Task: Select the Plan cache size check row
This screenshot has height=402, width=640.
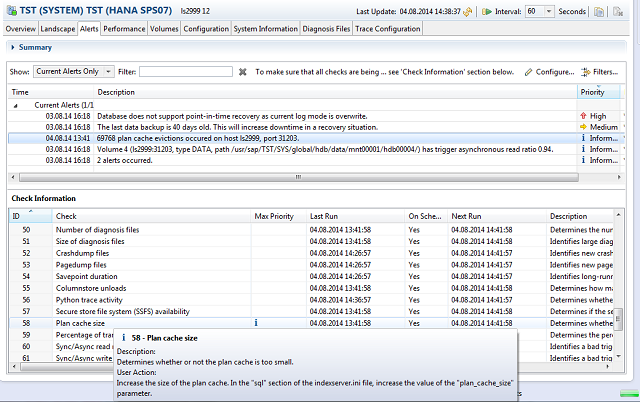Action: (x=311, y=323)
